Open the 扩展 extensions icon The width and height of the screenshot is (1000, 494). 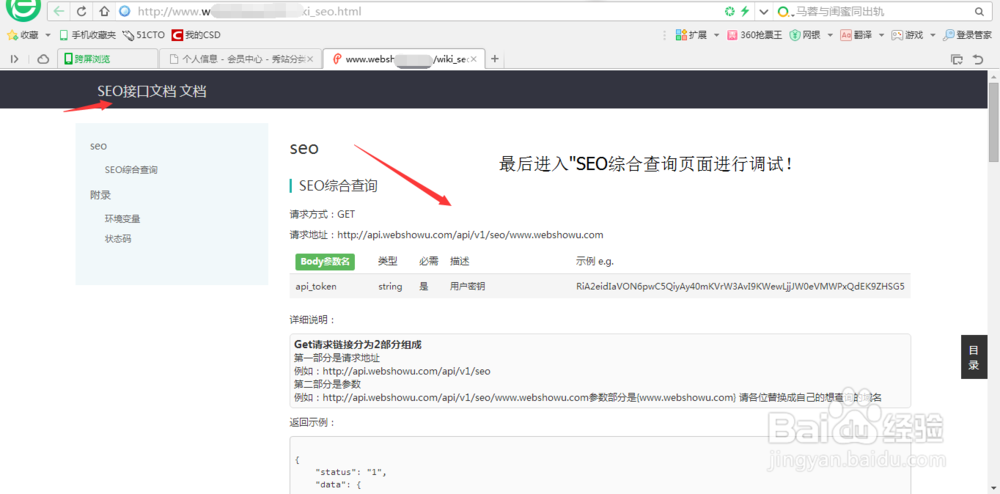pos(691,35)
